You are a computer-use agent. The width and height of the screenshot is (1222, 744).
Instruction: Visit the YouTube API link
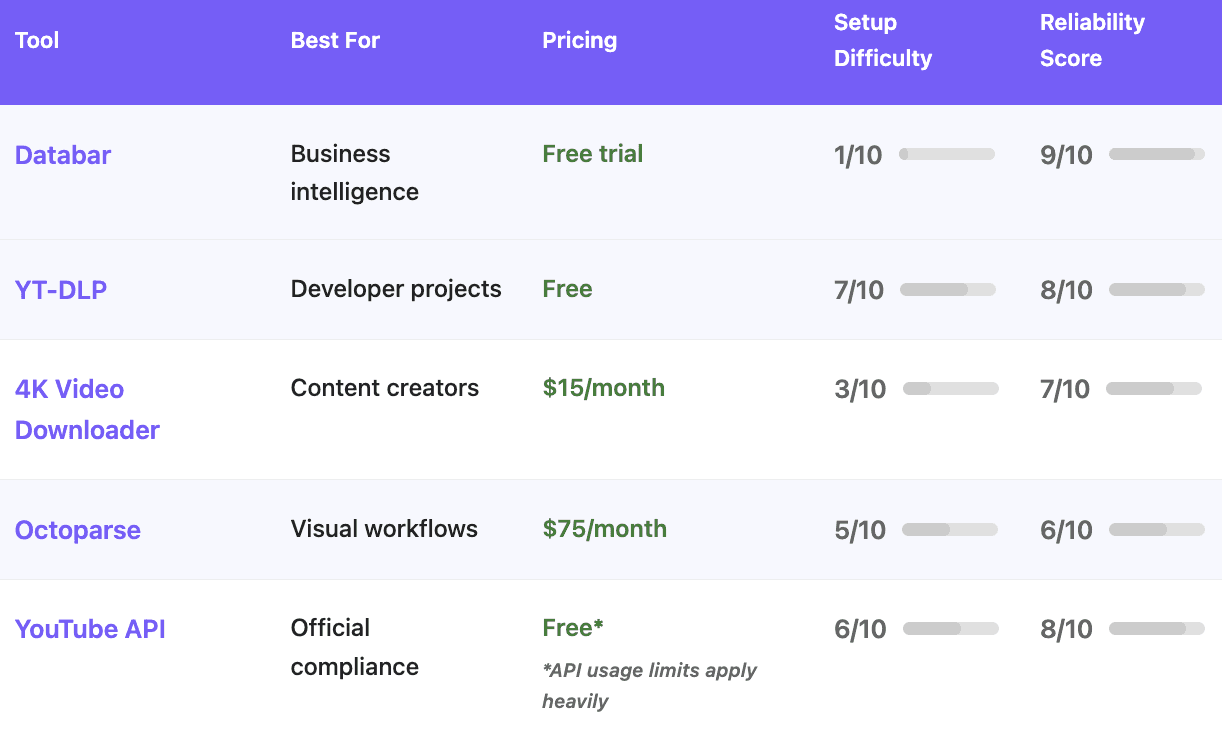[90, 629]
